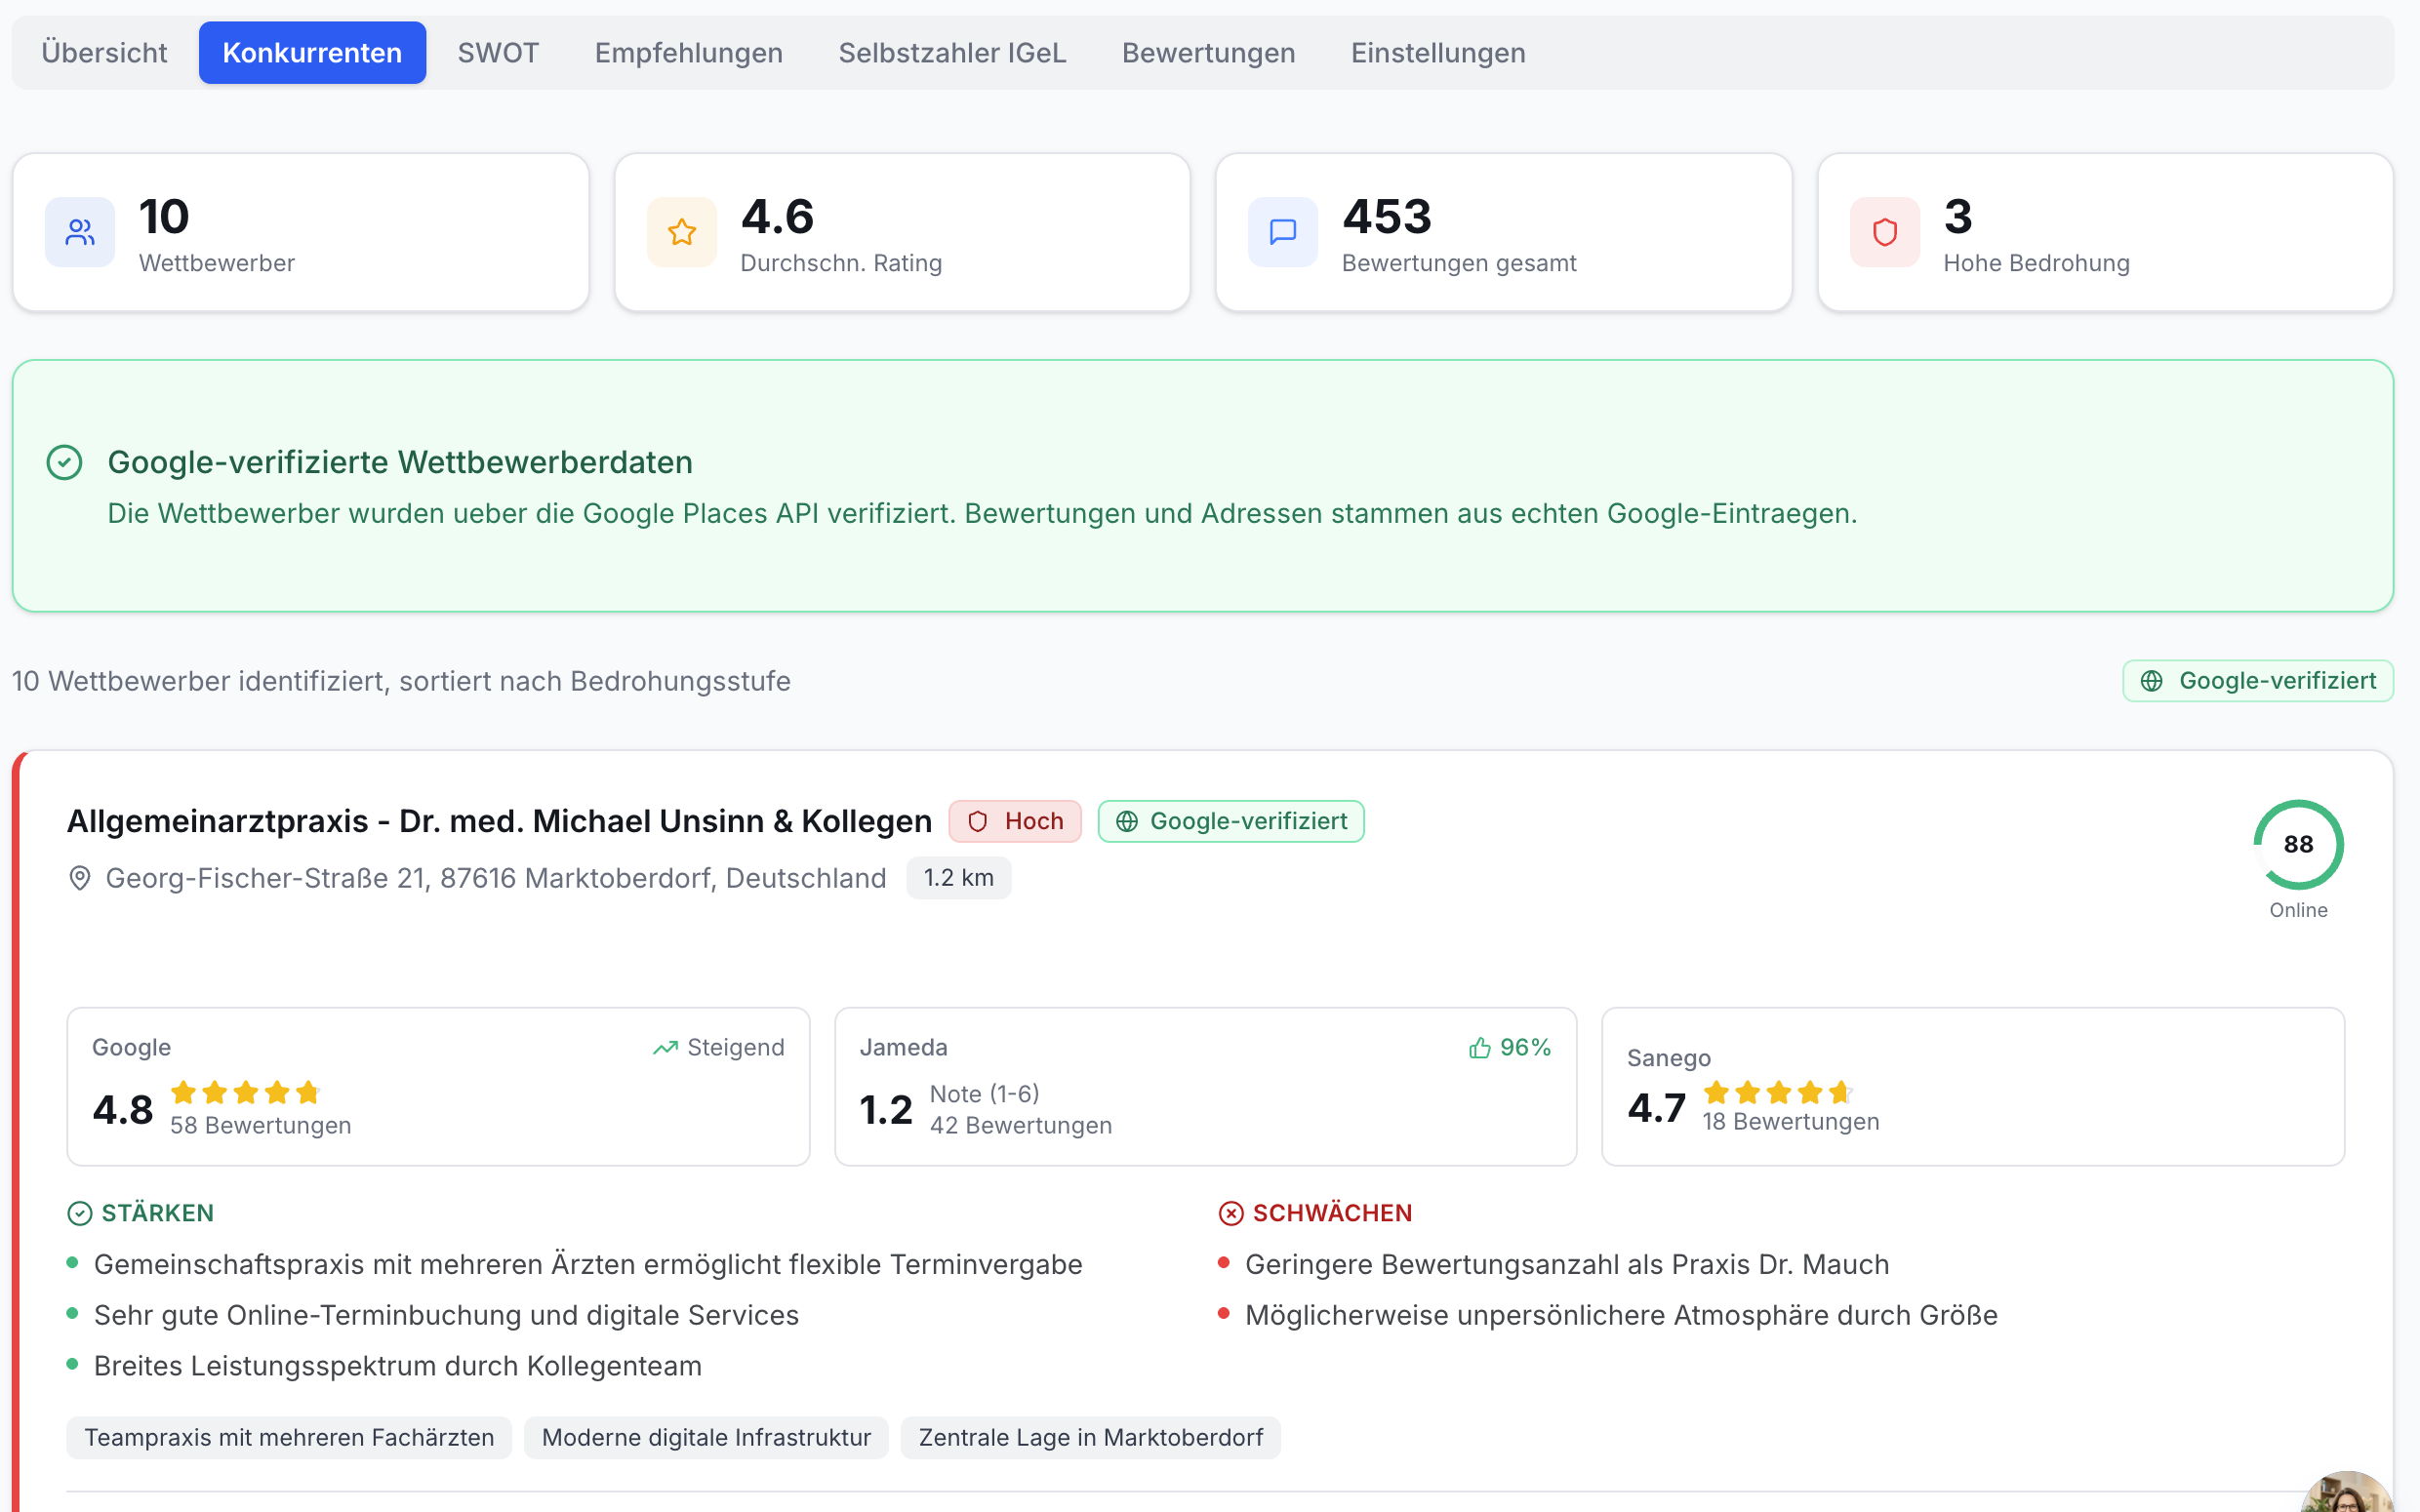Click the Sanego rating card showing 4.7
The height and width of the screenshot is (1512, 2420).
pos(1973,1086)
